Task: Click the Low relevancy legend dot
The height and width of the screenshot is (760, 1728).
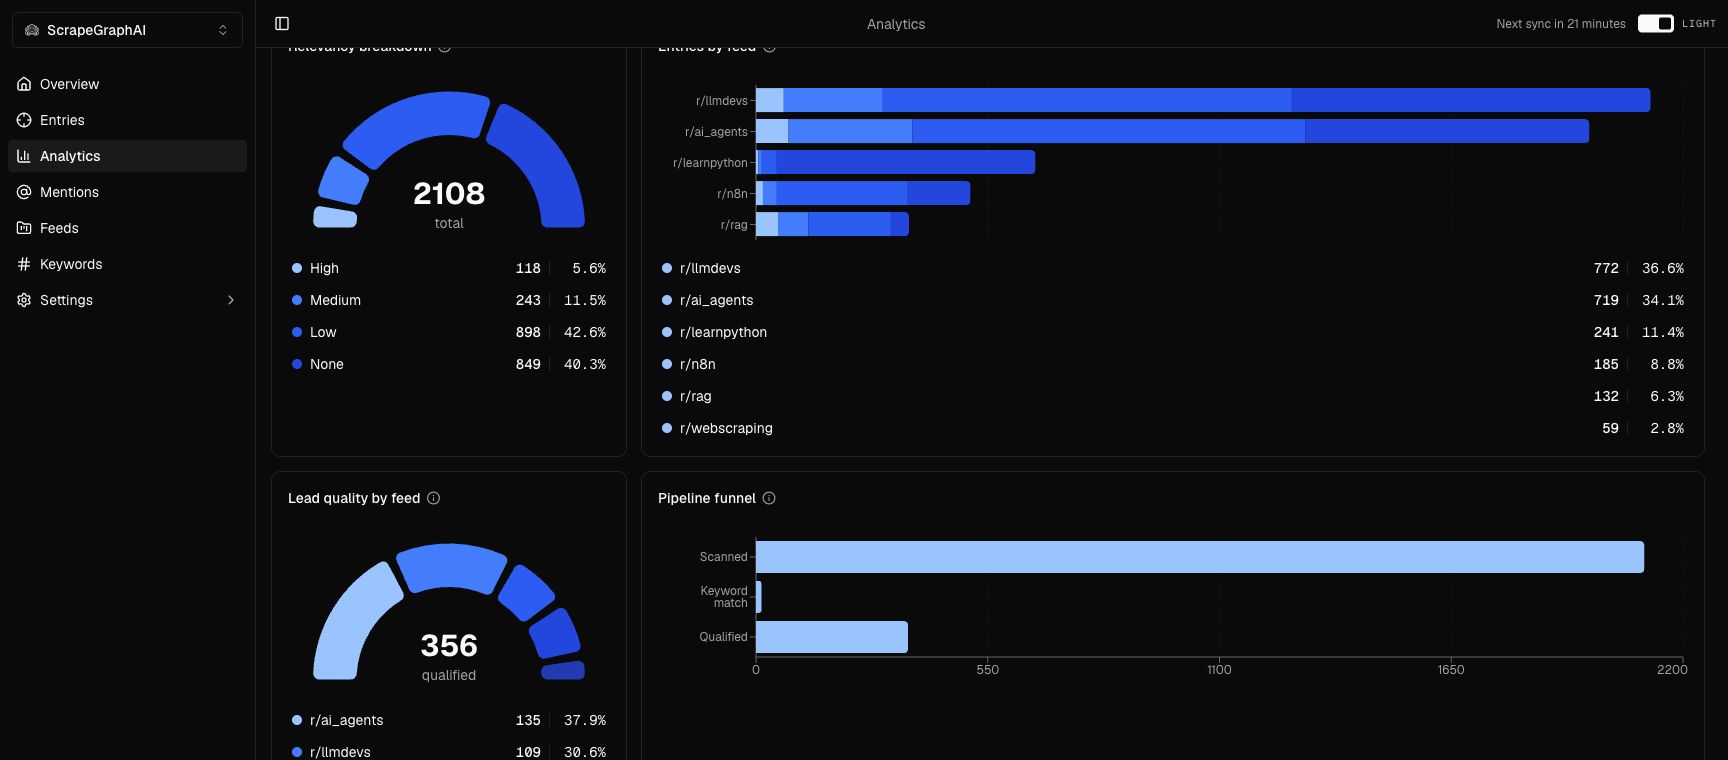Action: click(297, 332)
